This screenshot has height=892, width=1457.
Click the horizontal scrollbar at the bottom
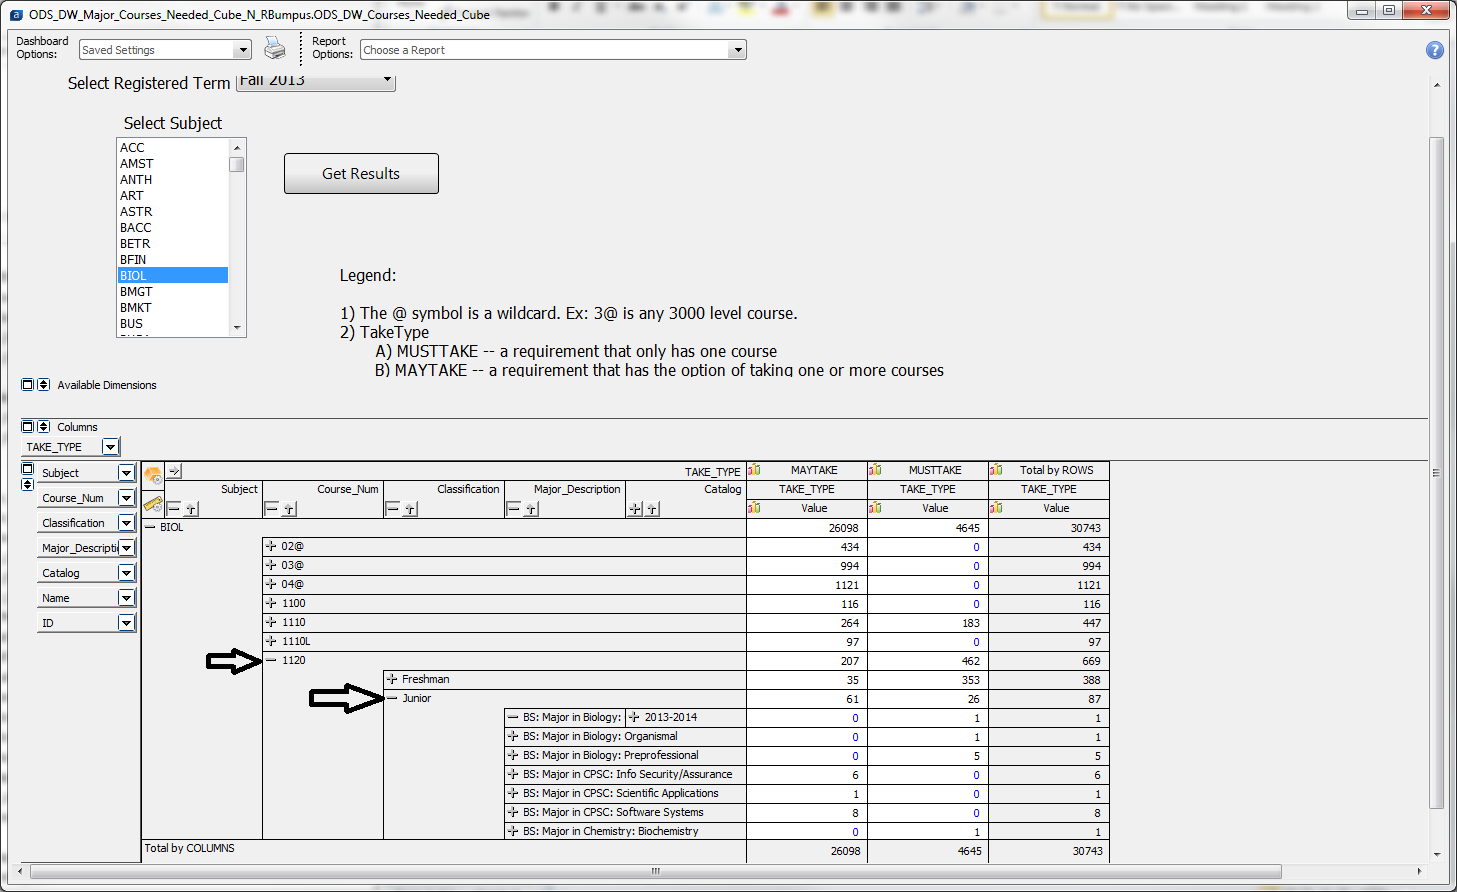(656, 871)
